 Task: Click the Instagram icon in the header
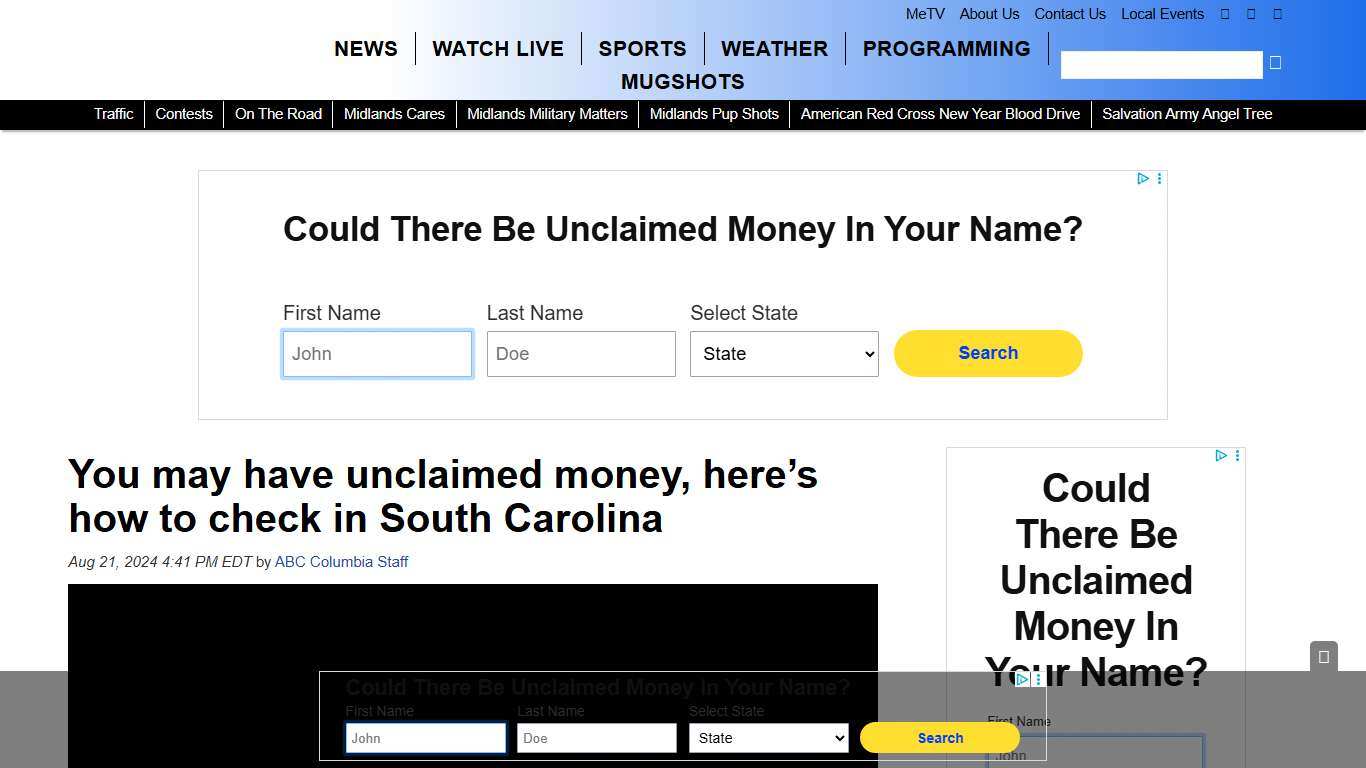pyautogui.click(x=1277, y=14)
